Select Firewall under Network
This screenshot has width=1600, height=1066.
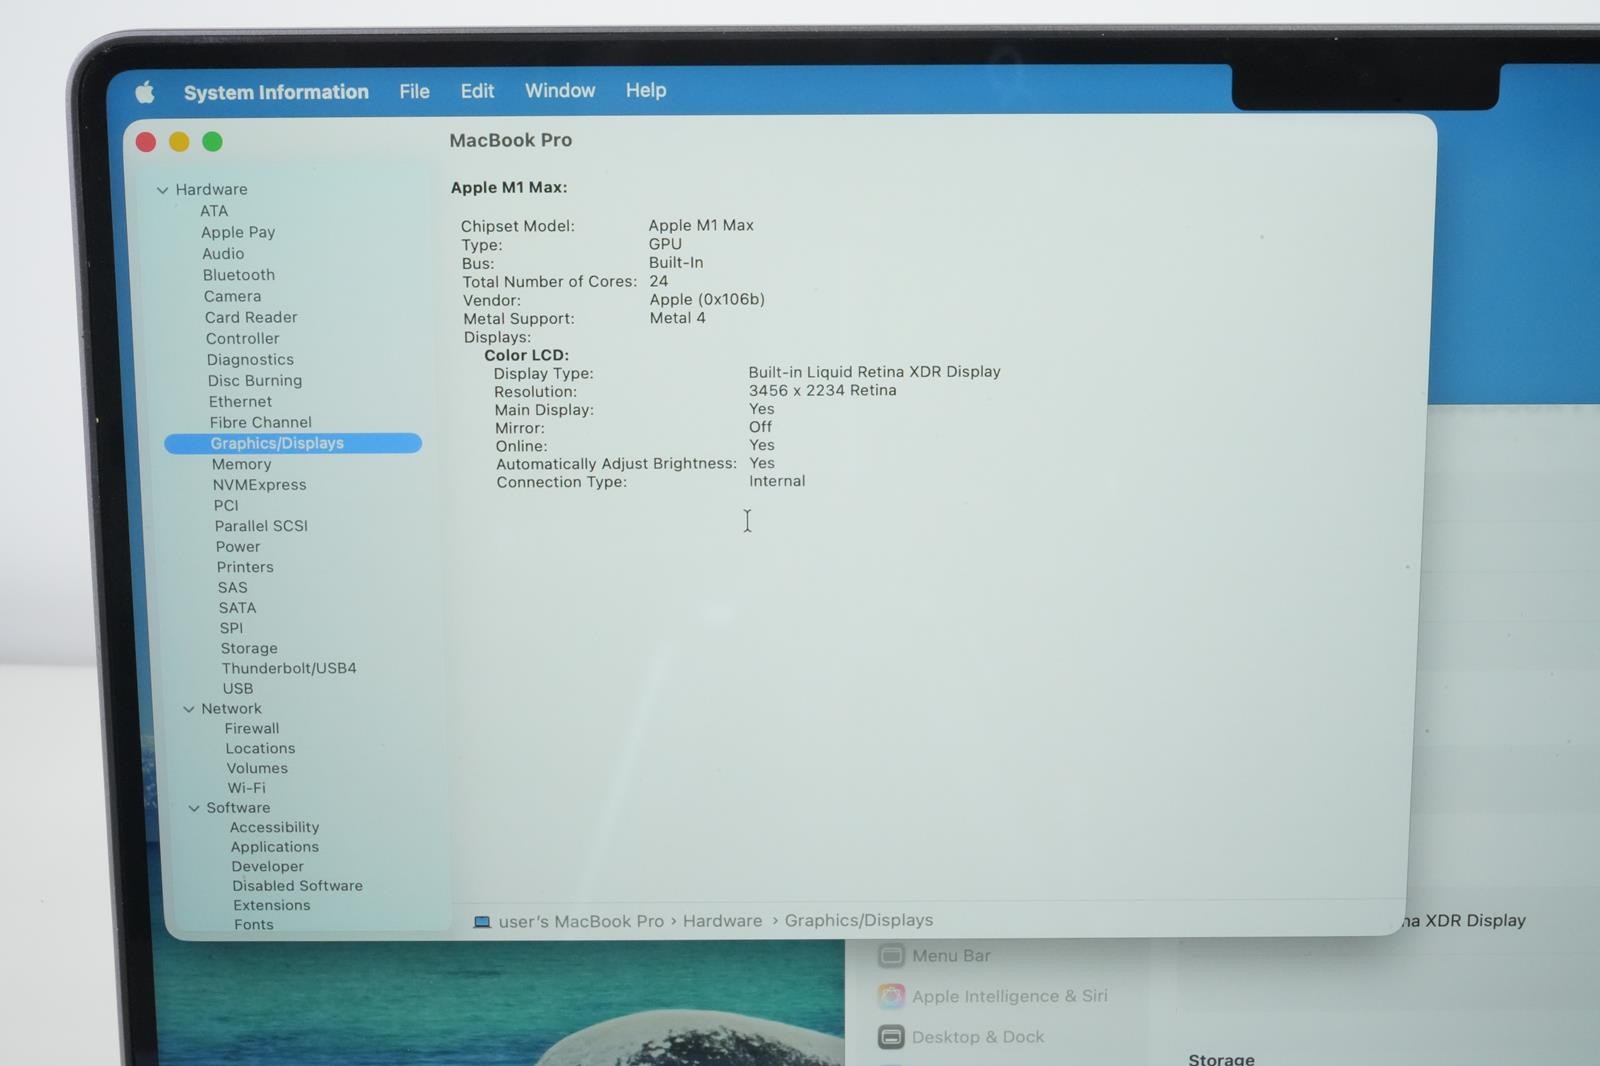click(252, 728)
